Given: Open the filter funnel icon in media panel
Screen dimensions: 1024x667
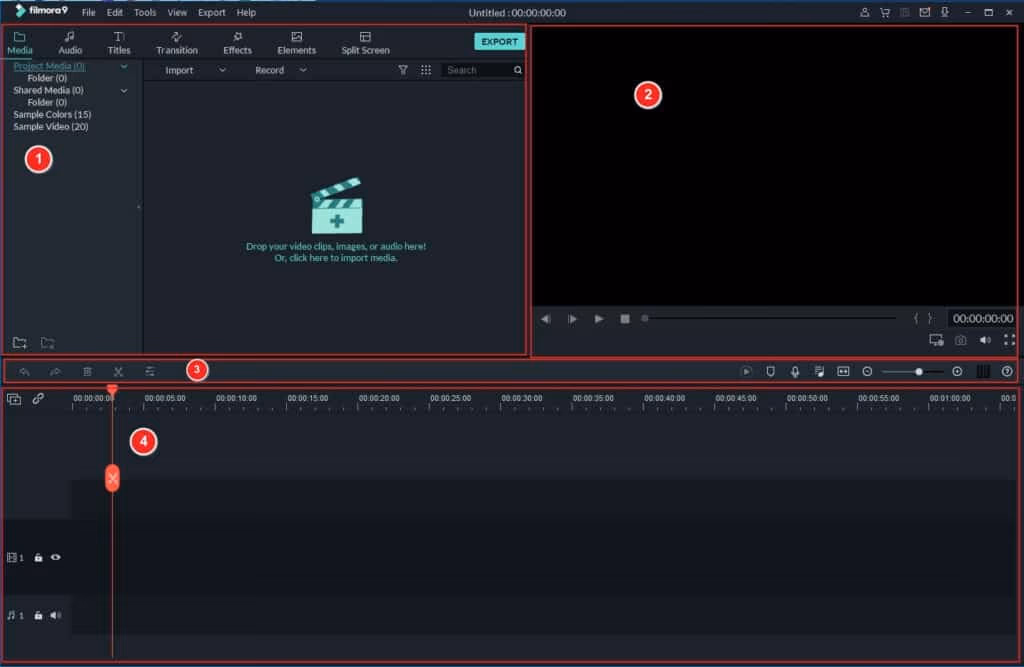Looking at the screenshot, I should (403, 70).
